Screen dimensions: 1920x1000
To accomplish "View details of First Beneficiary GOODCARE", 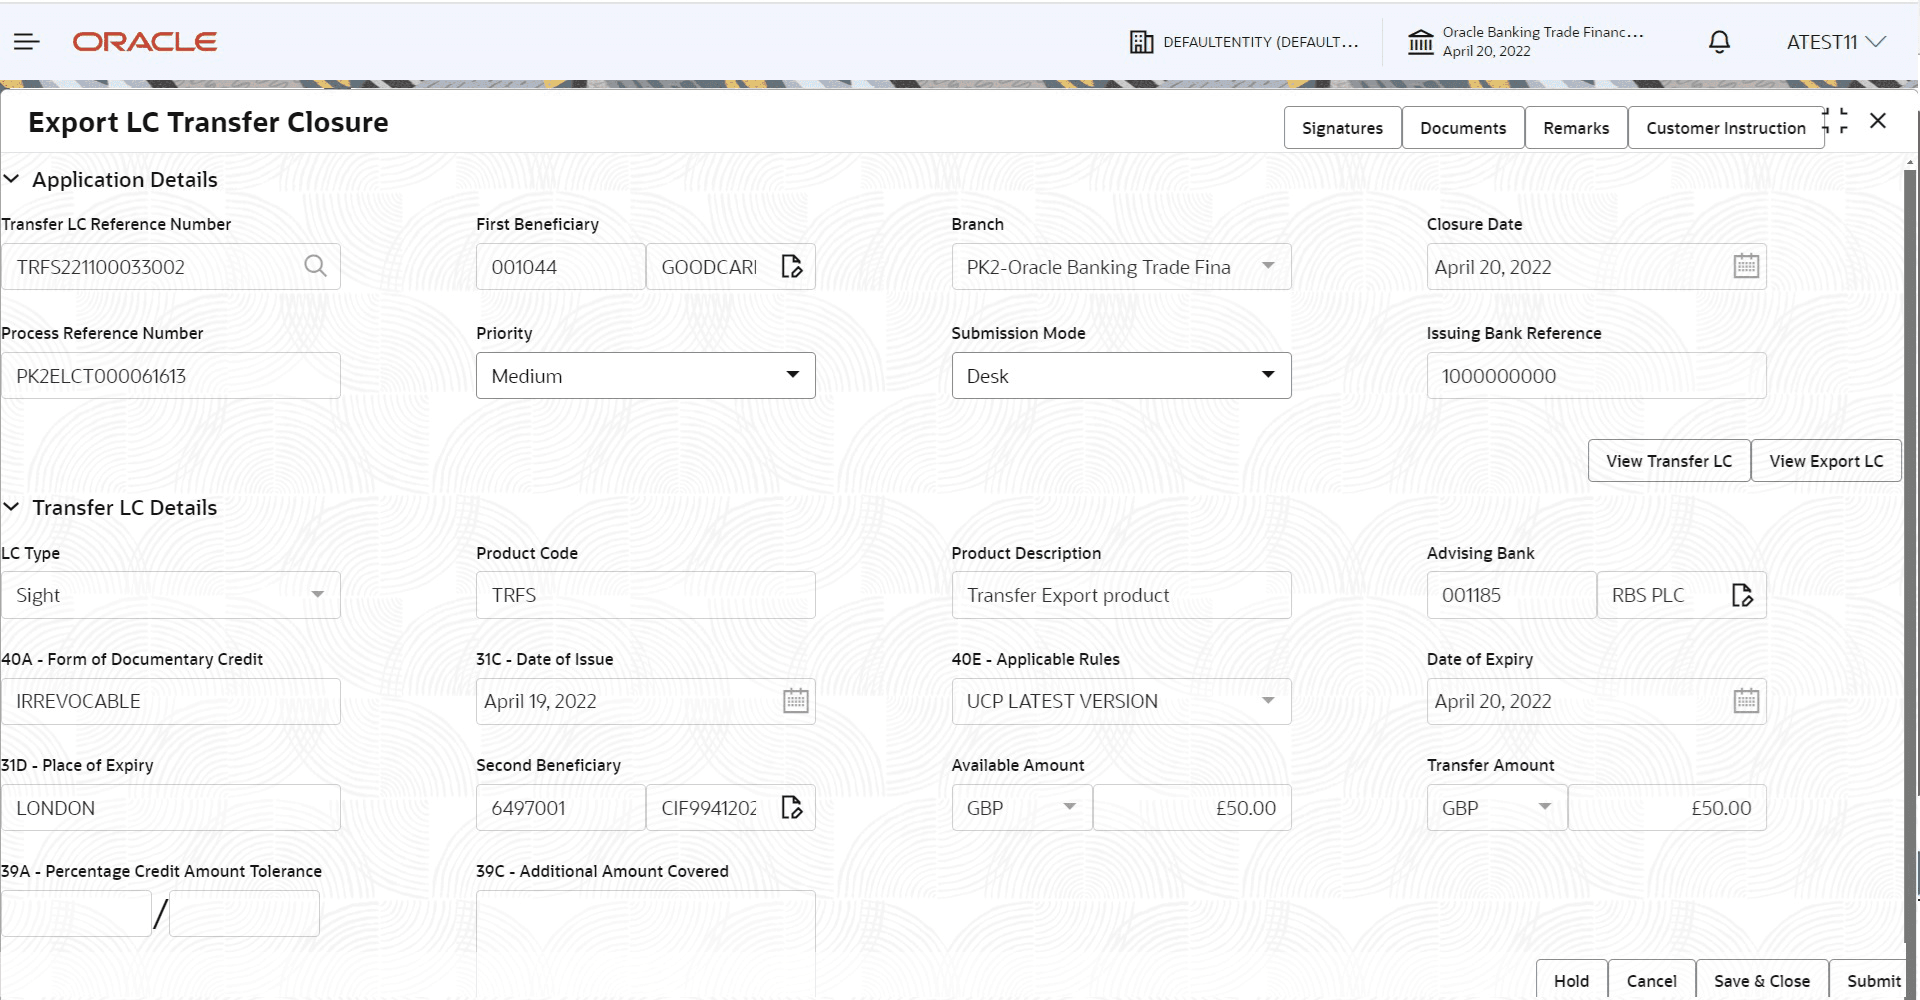I will tap(792, 266).
